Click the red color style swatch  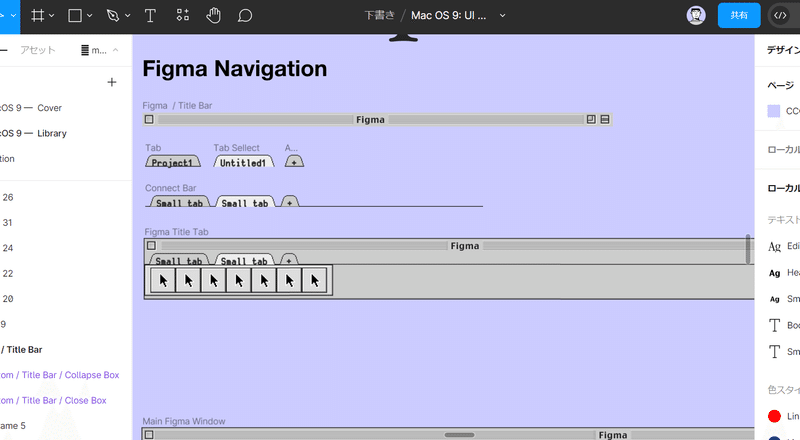[x=773, y=416]
